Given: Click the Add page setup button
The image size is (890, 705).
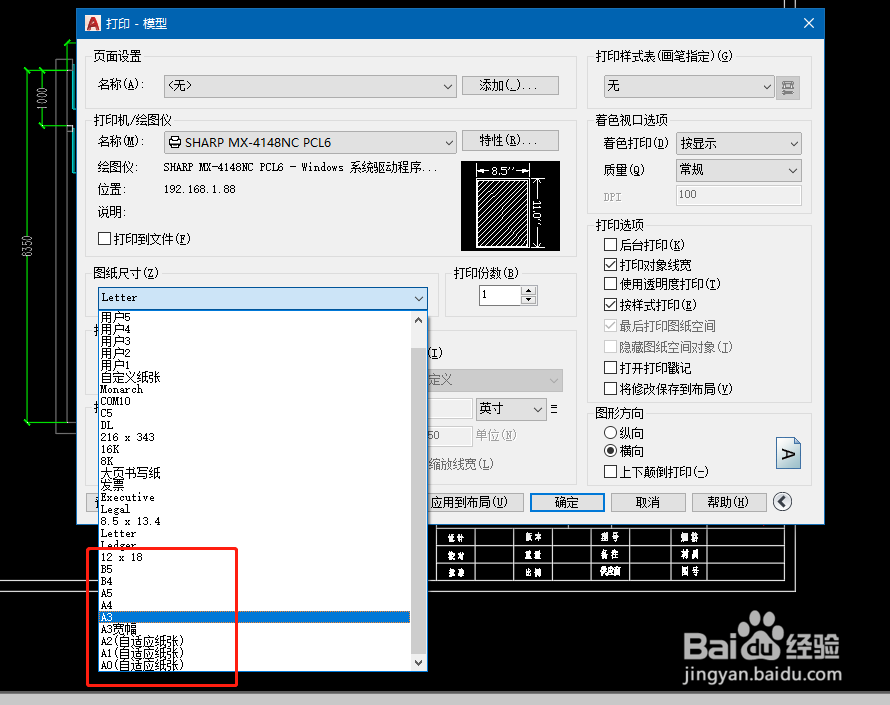Looking at the screenshot, I should (510, 86).
